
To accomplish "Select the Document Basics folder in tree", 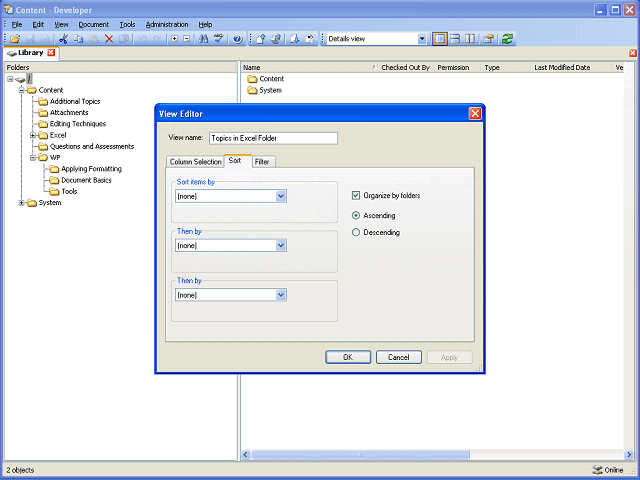I will (86, 180).
